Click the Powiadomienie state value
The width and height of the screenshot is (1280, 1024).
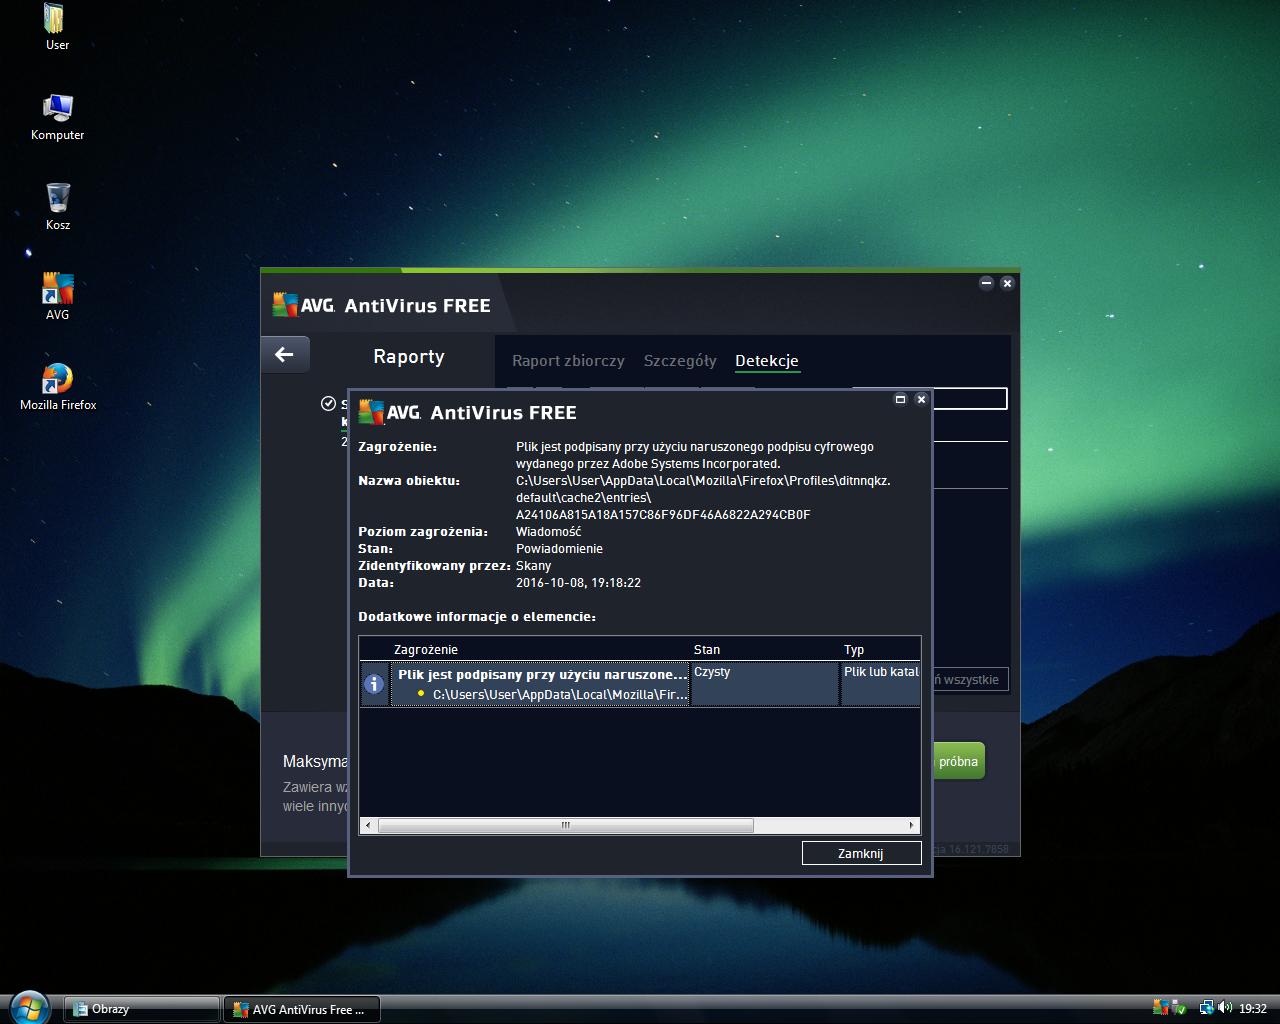pyautogui.click(x=559, y=548)
